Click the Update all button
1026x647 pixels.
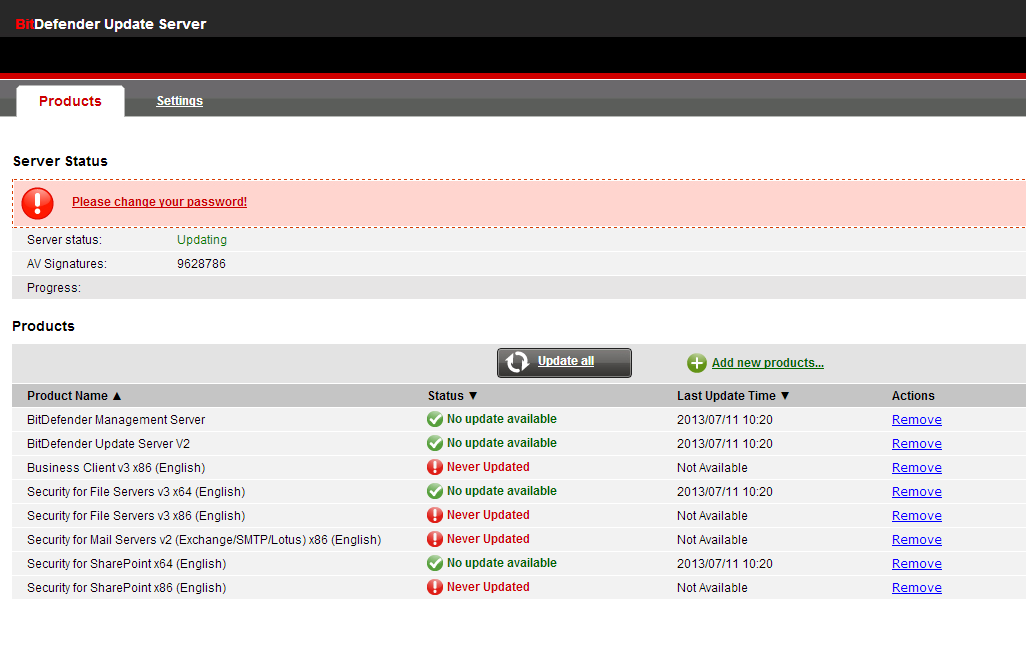[x=564, y=362]
